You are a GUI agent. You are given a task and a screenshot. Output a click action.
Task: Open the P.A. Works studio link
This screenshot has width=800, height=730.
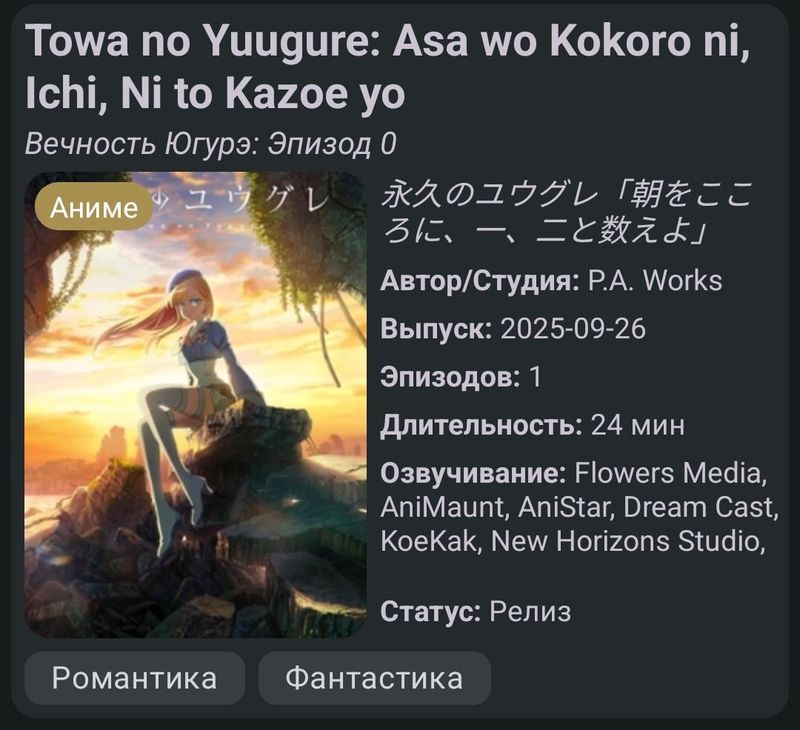coord(655,281)
